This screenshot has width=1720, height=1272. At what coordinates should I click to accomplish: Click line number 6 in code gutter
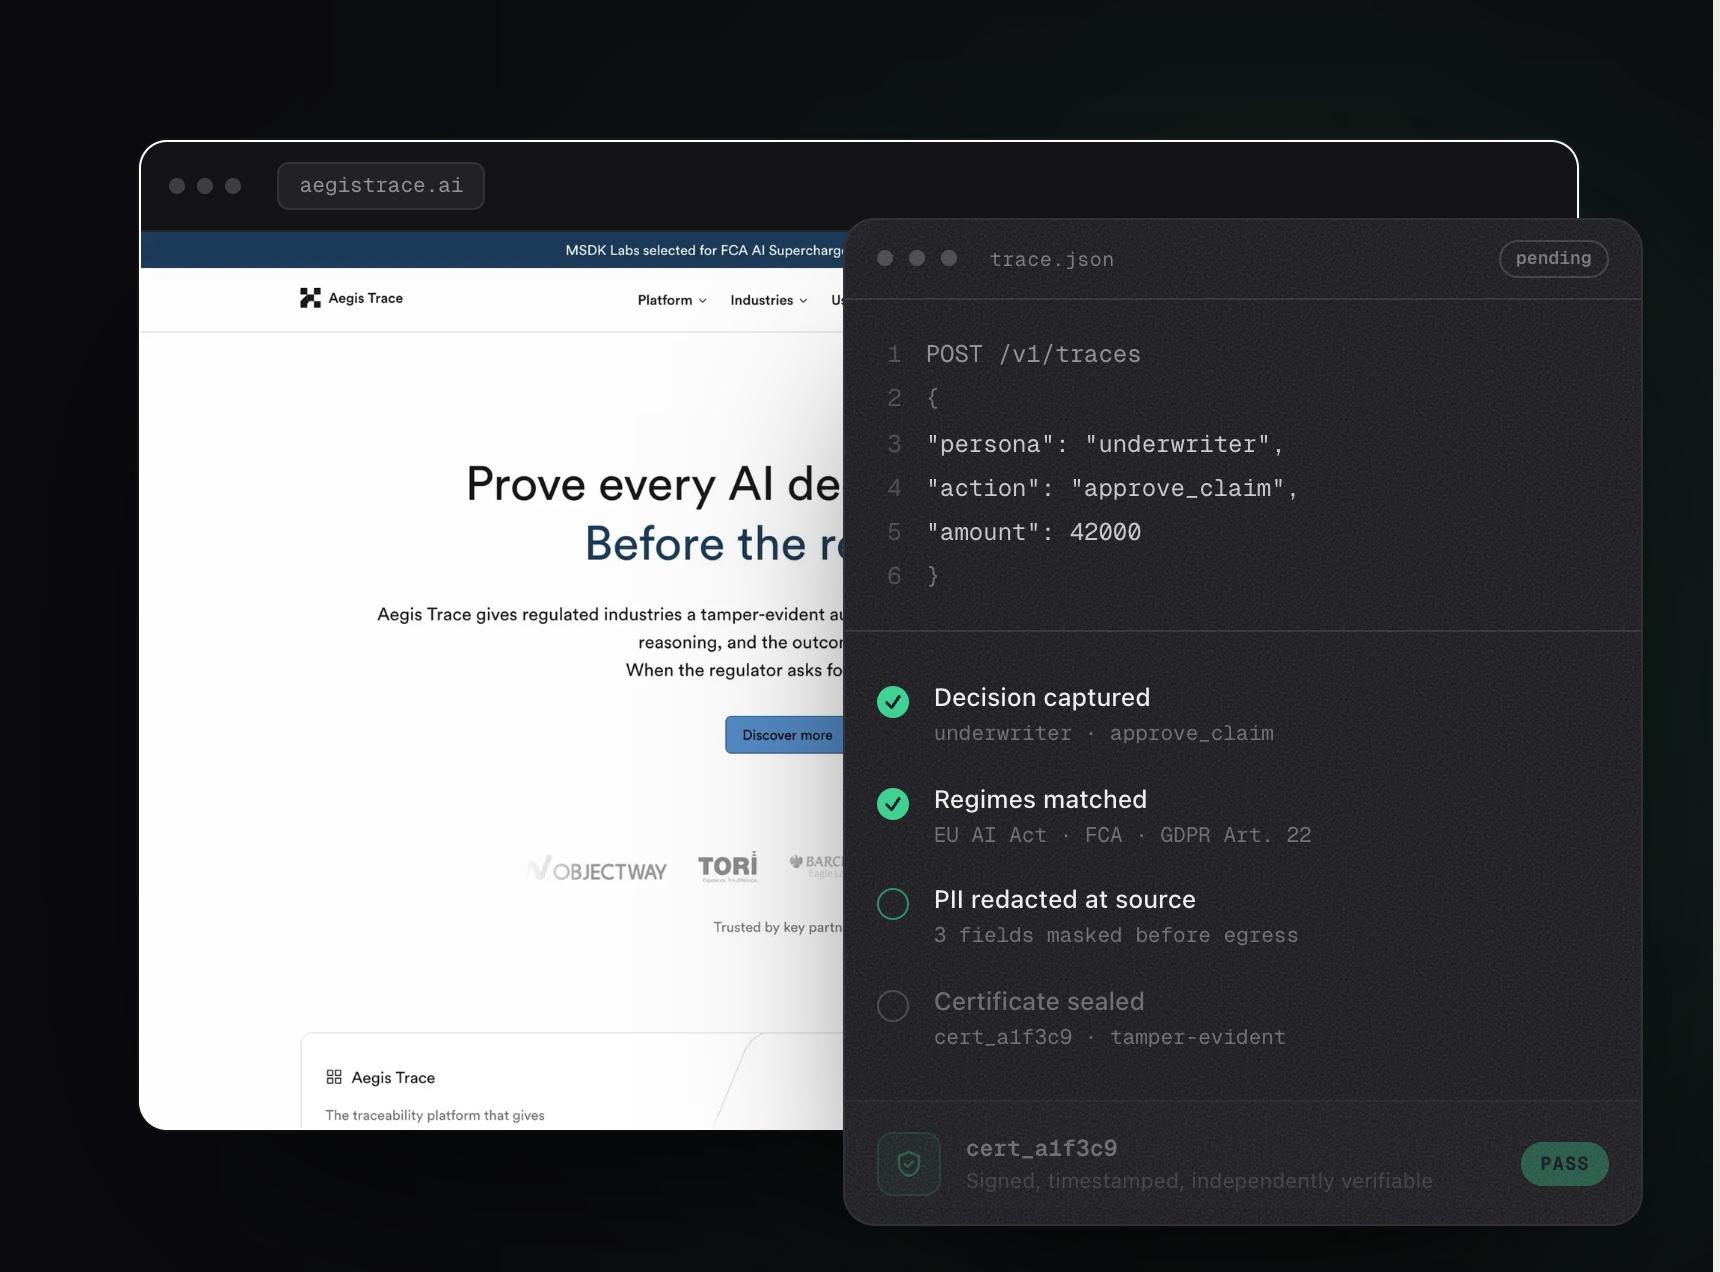click(894, 576)
